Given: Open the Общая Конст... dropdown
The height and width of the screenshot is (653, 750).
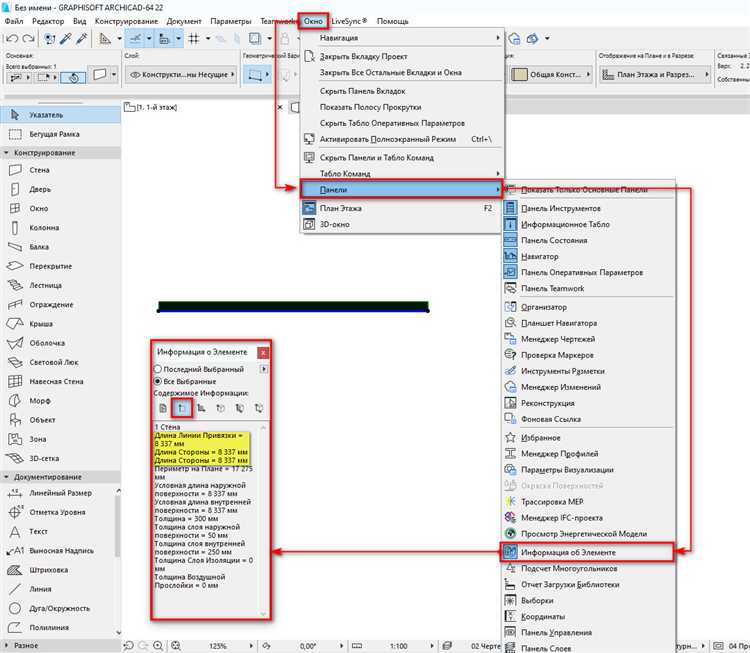Looking at the screenshot, I should pyautogui.click(x=550, y=75).
